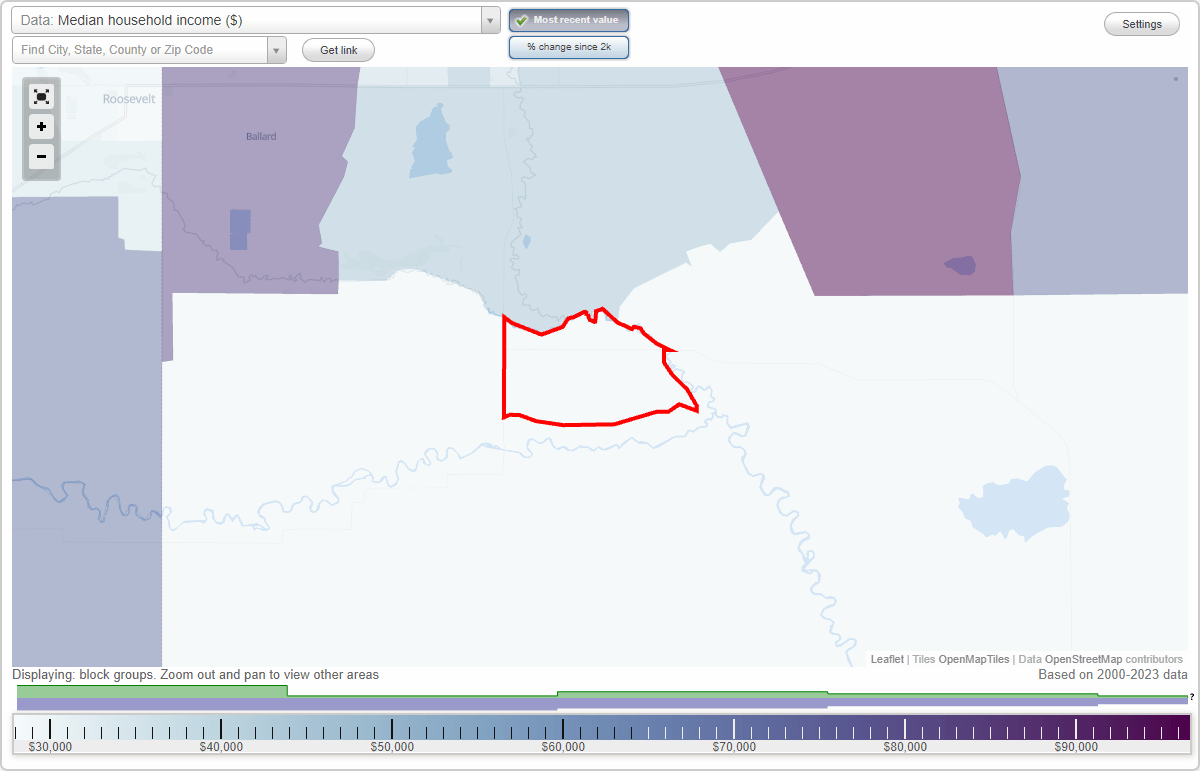
Task: Open the Settings menu
Action: 1141,23
